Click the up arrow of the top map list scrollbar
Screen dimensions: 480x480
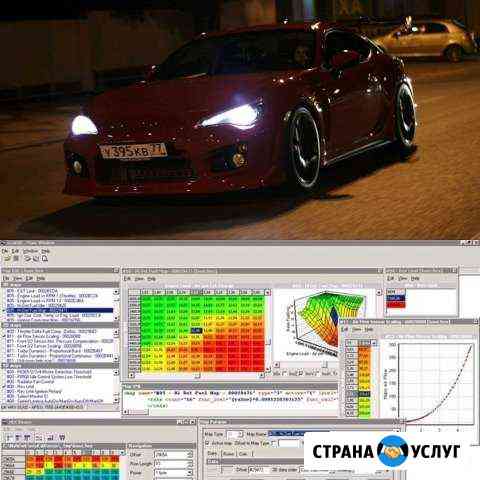click(116, 292)
